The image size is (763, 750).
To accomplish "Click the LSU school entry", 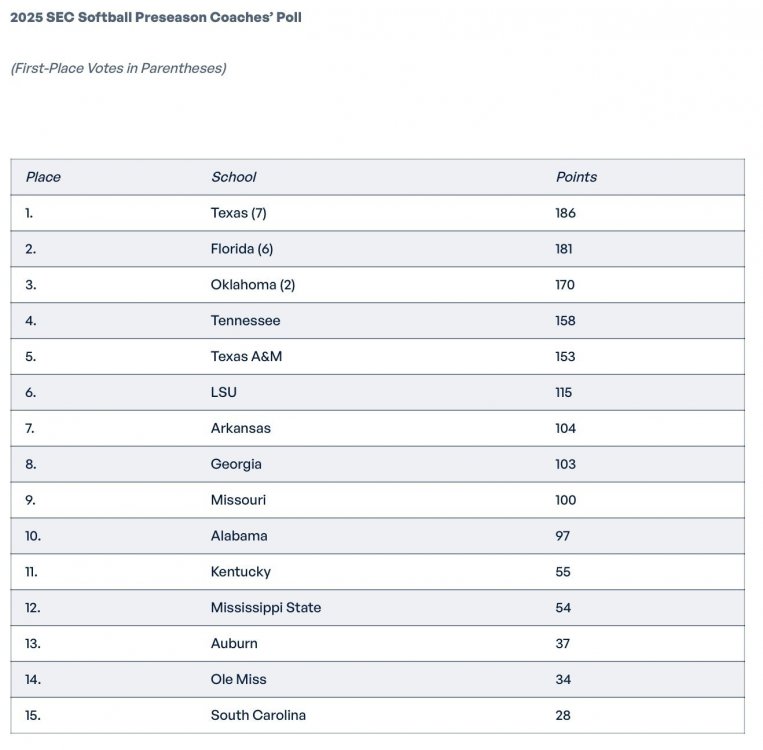I will (x=224, y=393).
